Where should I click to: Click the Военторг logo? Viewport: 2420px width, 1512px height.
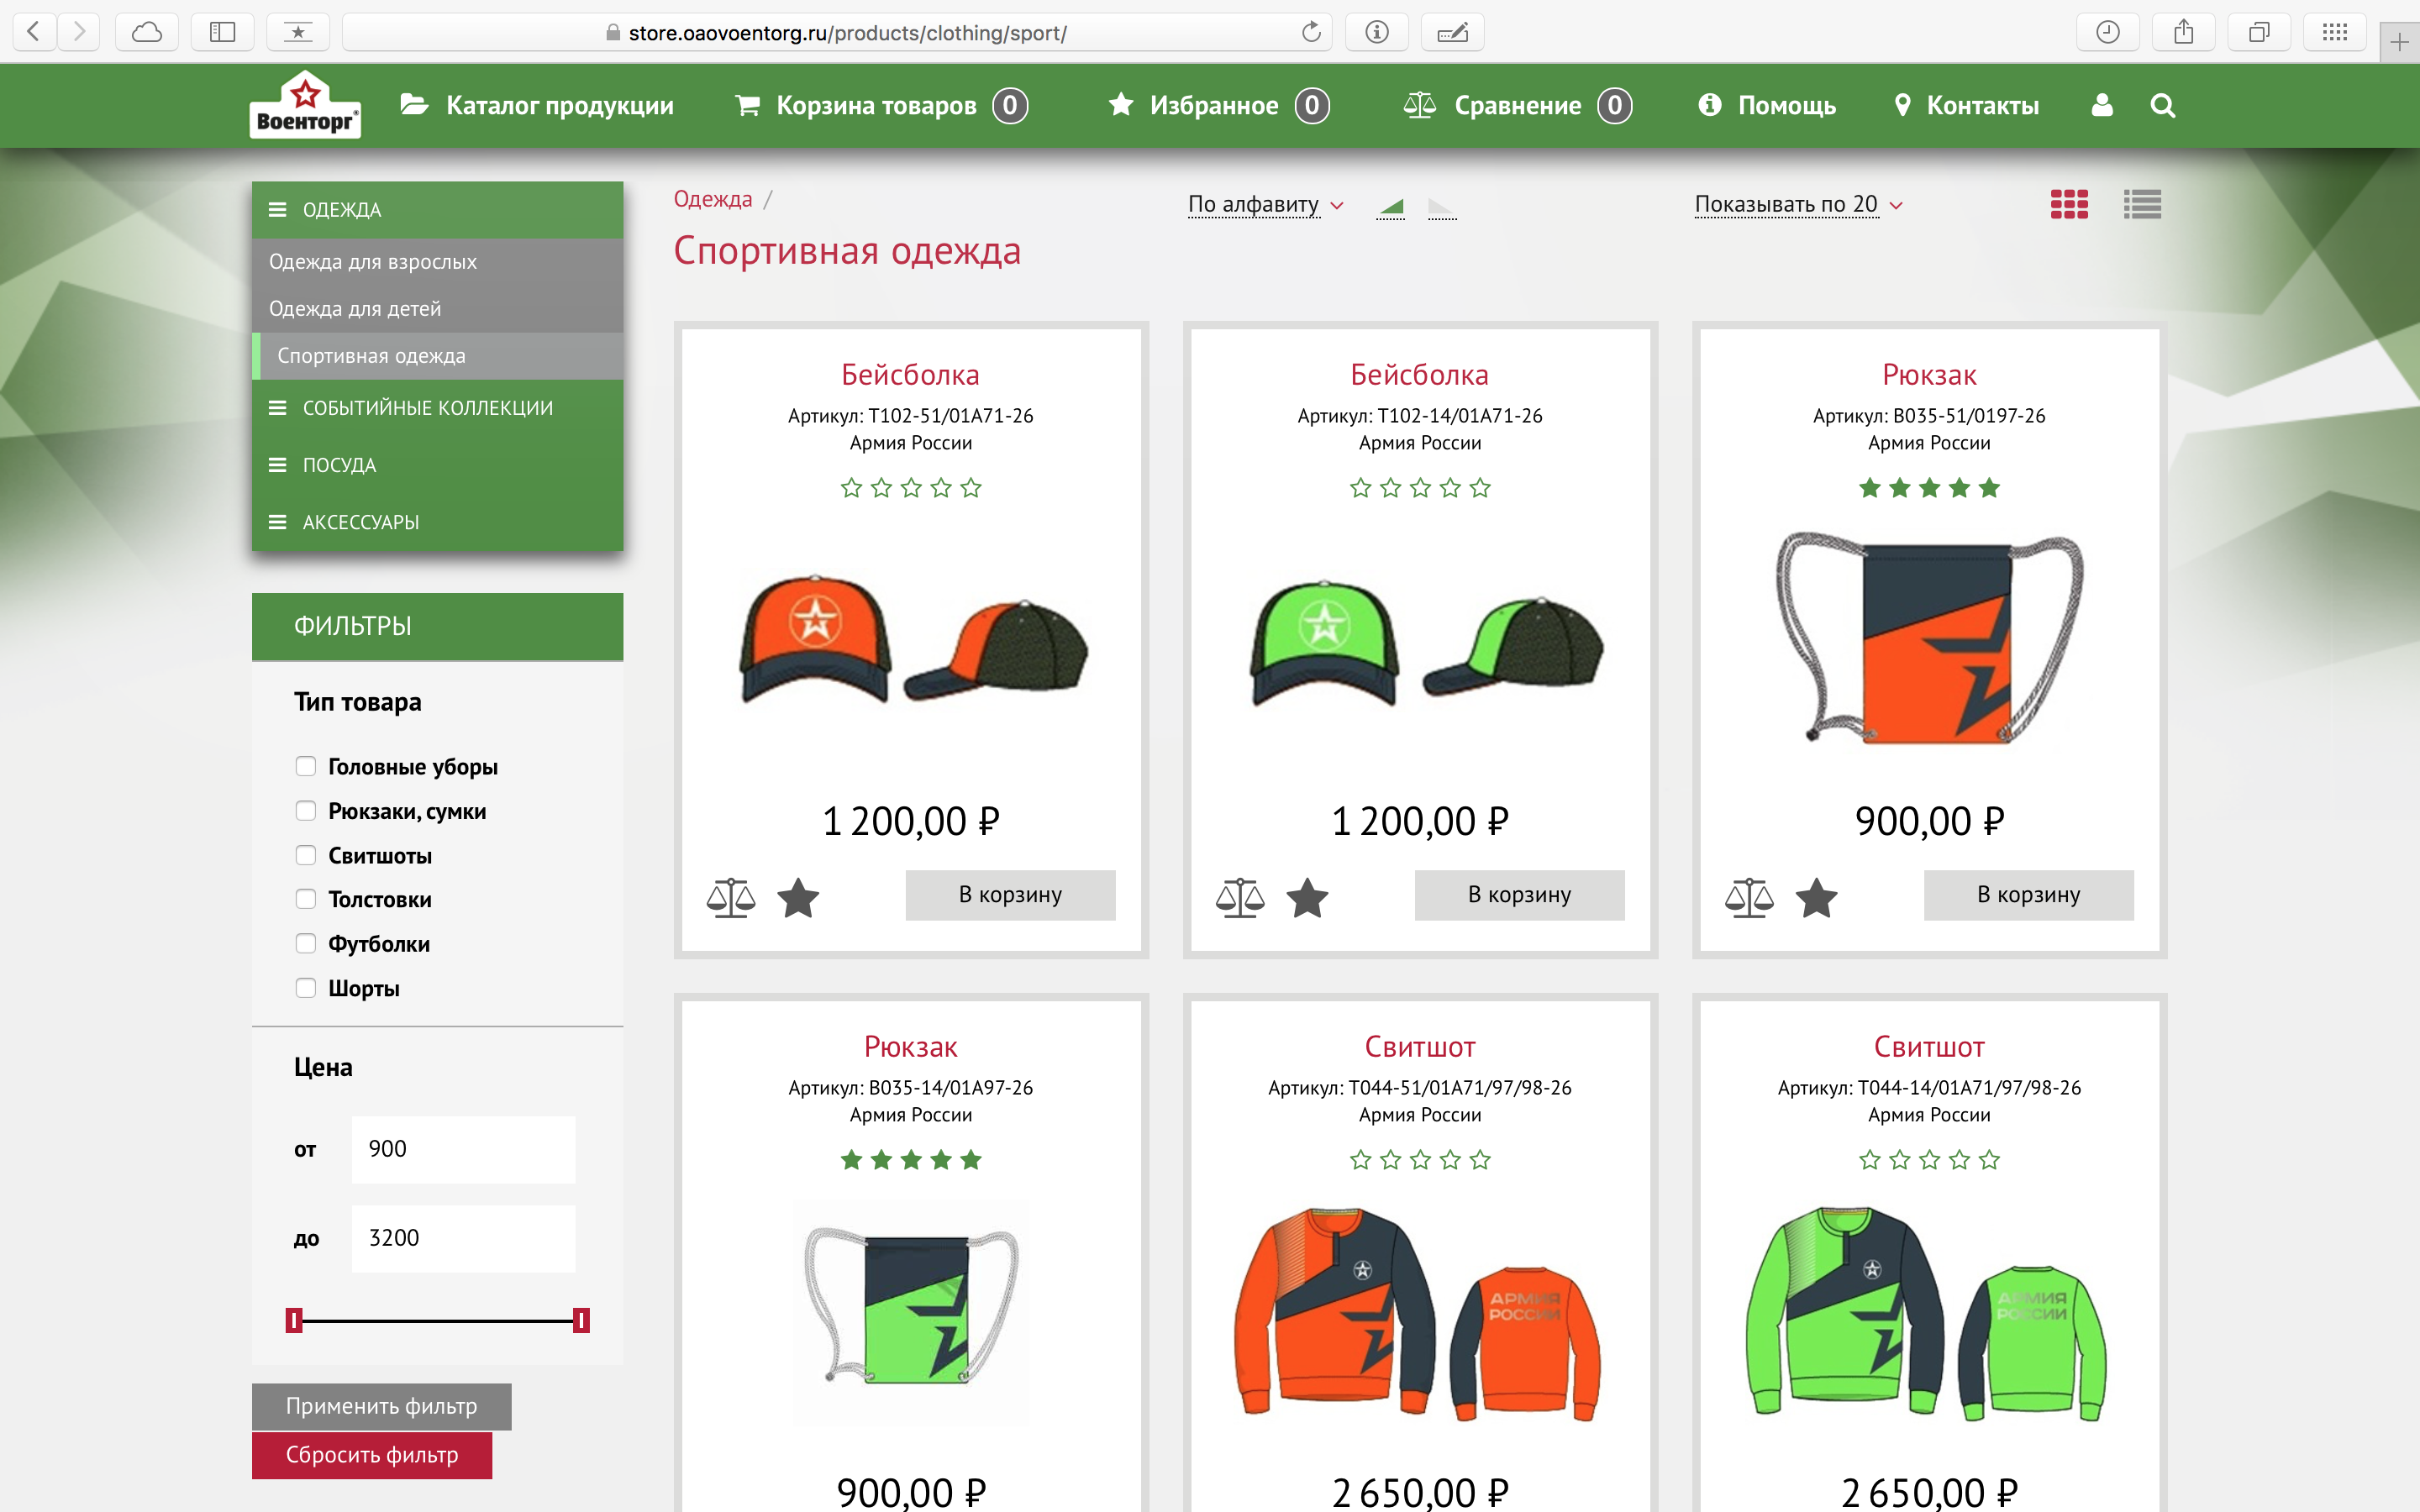click(305, 105)
